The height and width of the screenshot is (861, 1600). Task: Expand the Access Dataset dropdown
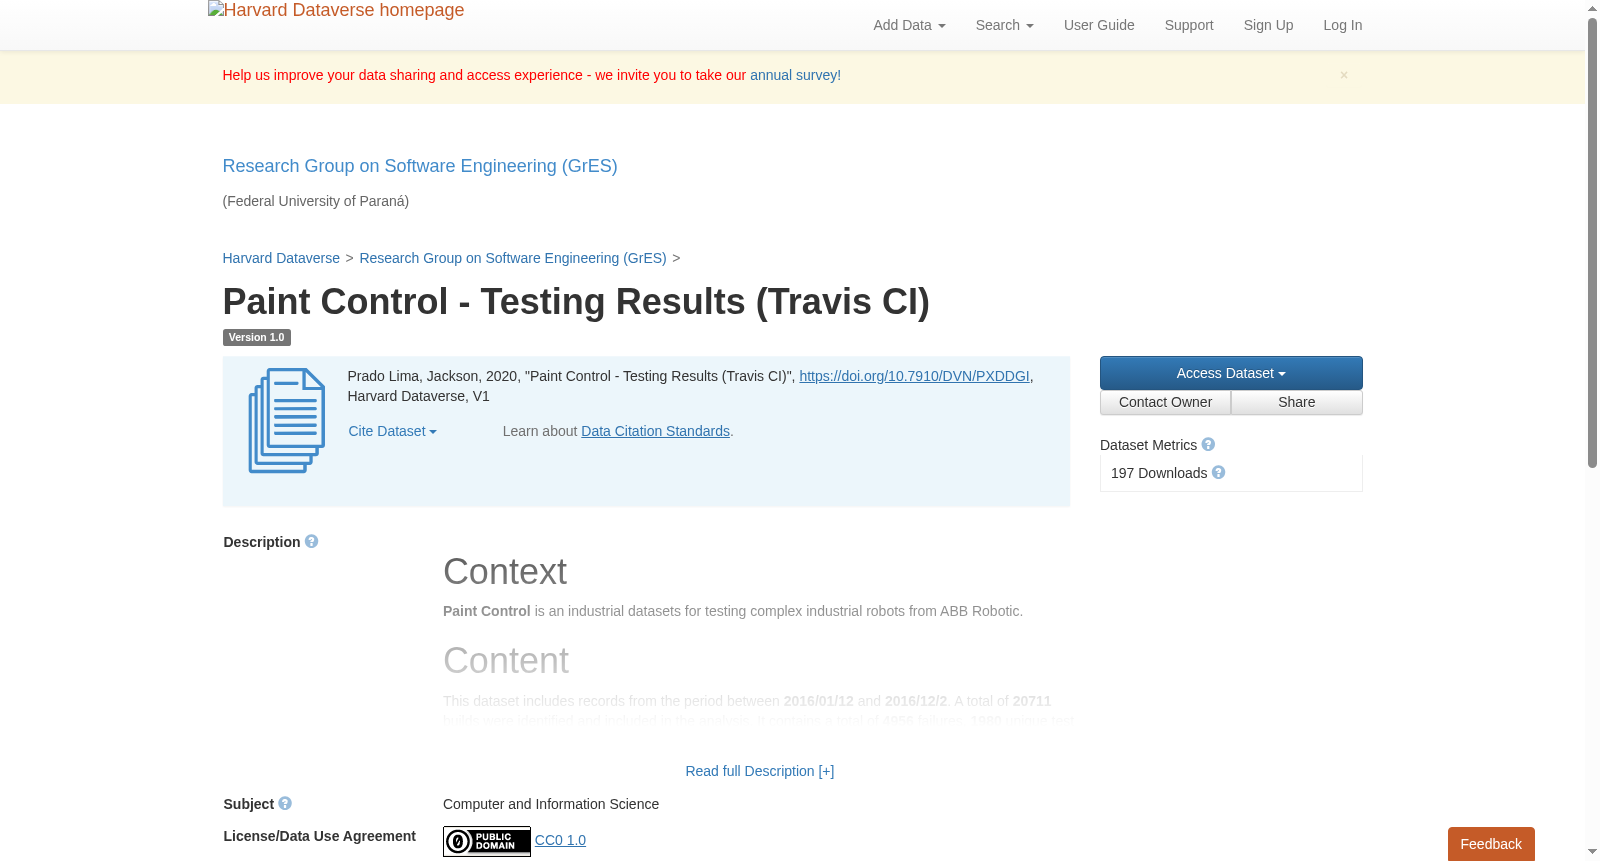(1231, 373)
